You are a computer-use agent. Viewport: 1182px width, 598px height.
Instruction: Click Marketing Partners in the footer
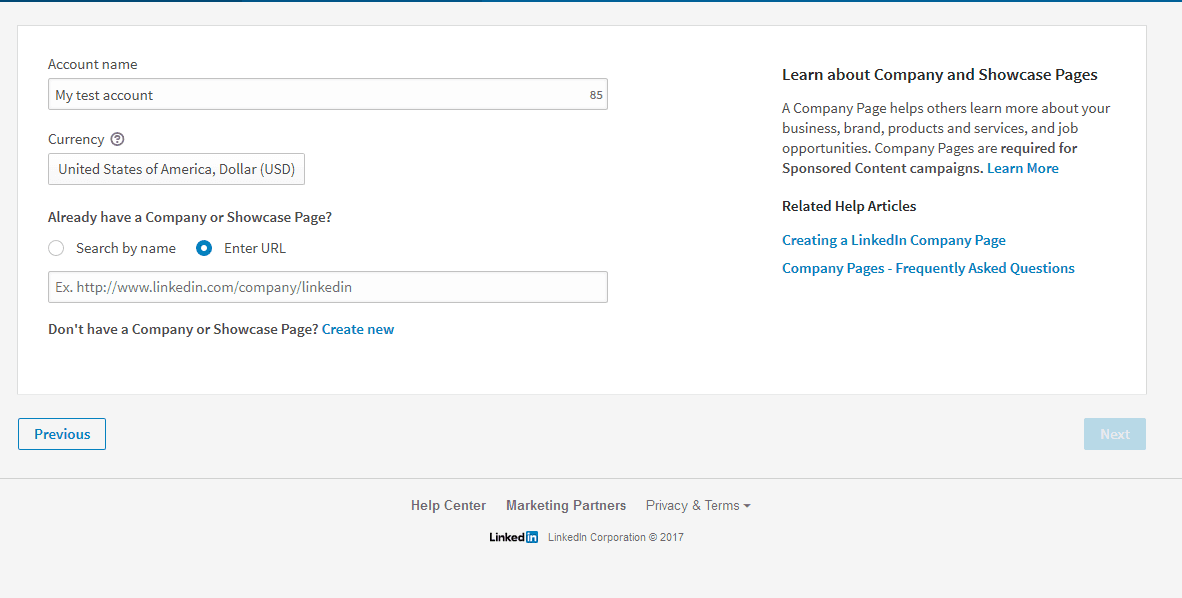[566, 505]
